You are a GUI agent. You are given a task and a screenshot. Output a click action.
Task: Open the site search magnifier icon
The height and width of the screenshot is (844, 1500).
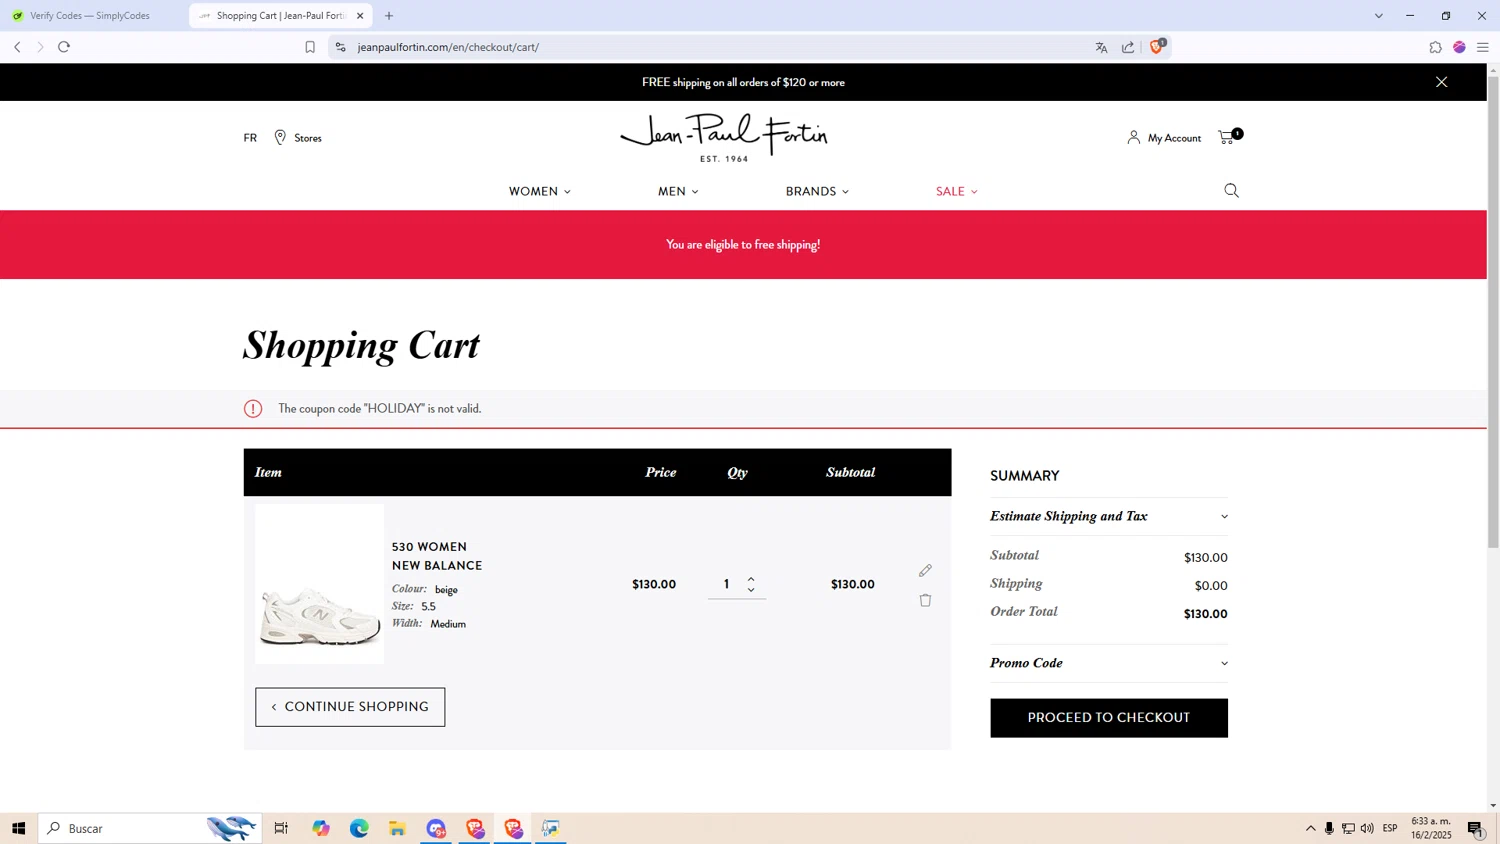pyautogui.click(x=1231, y=191)
